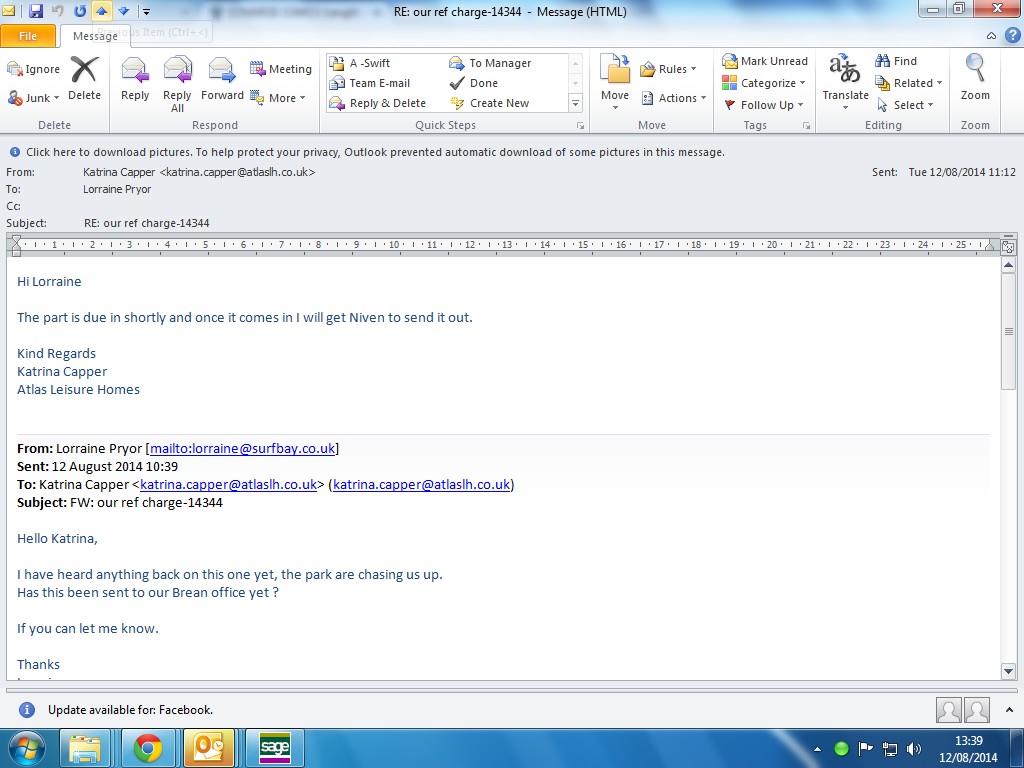Save message via quick access toolbar
The height and width of the screenshot is (768, 1024).
coord(36,11)
